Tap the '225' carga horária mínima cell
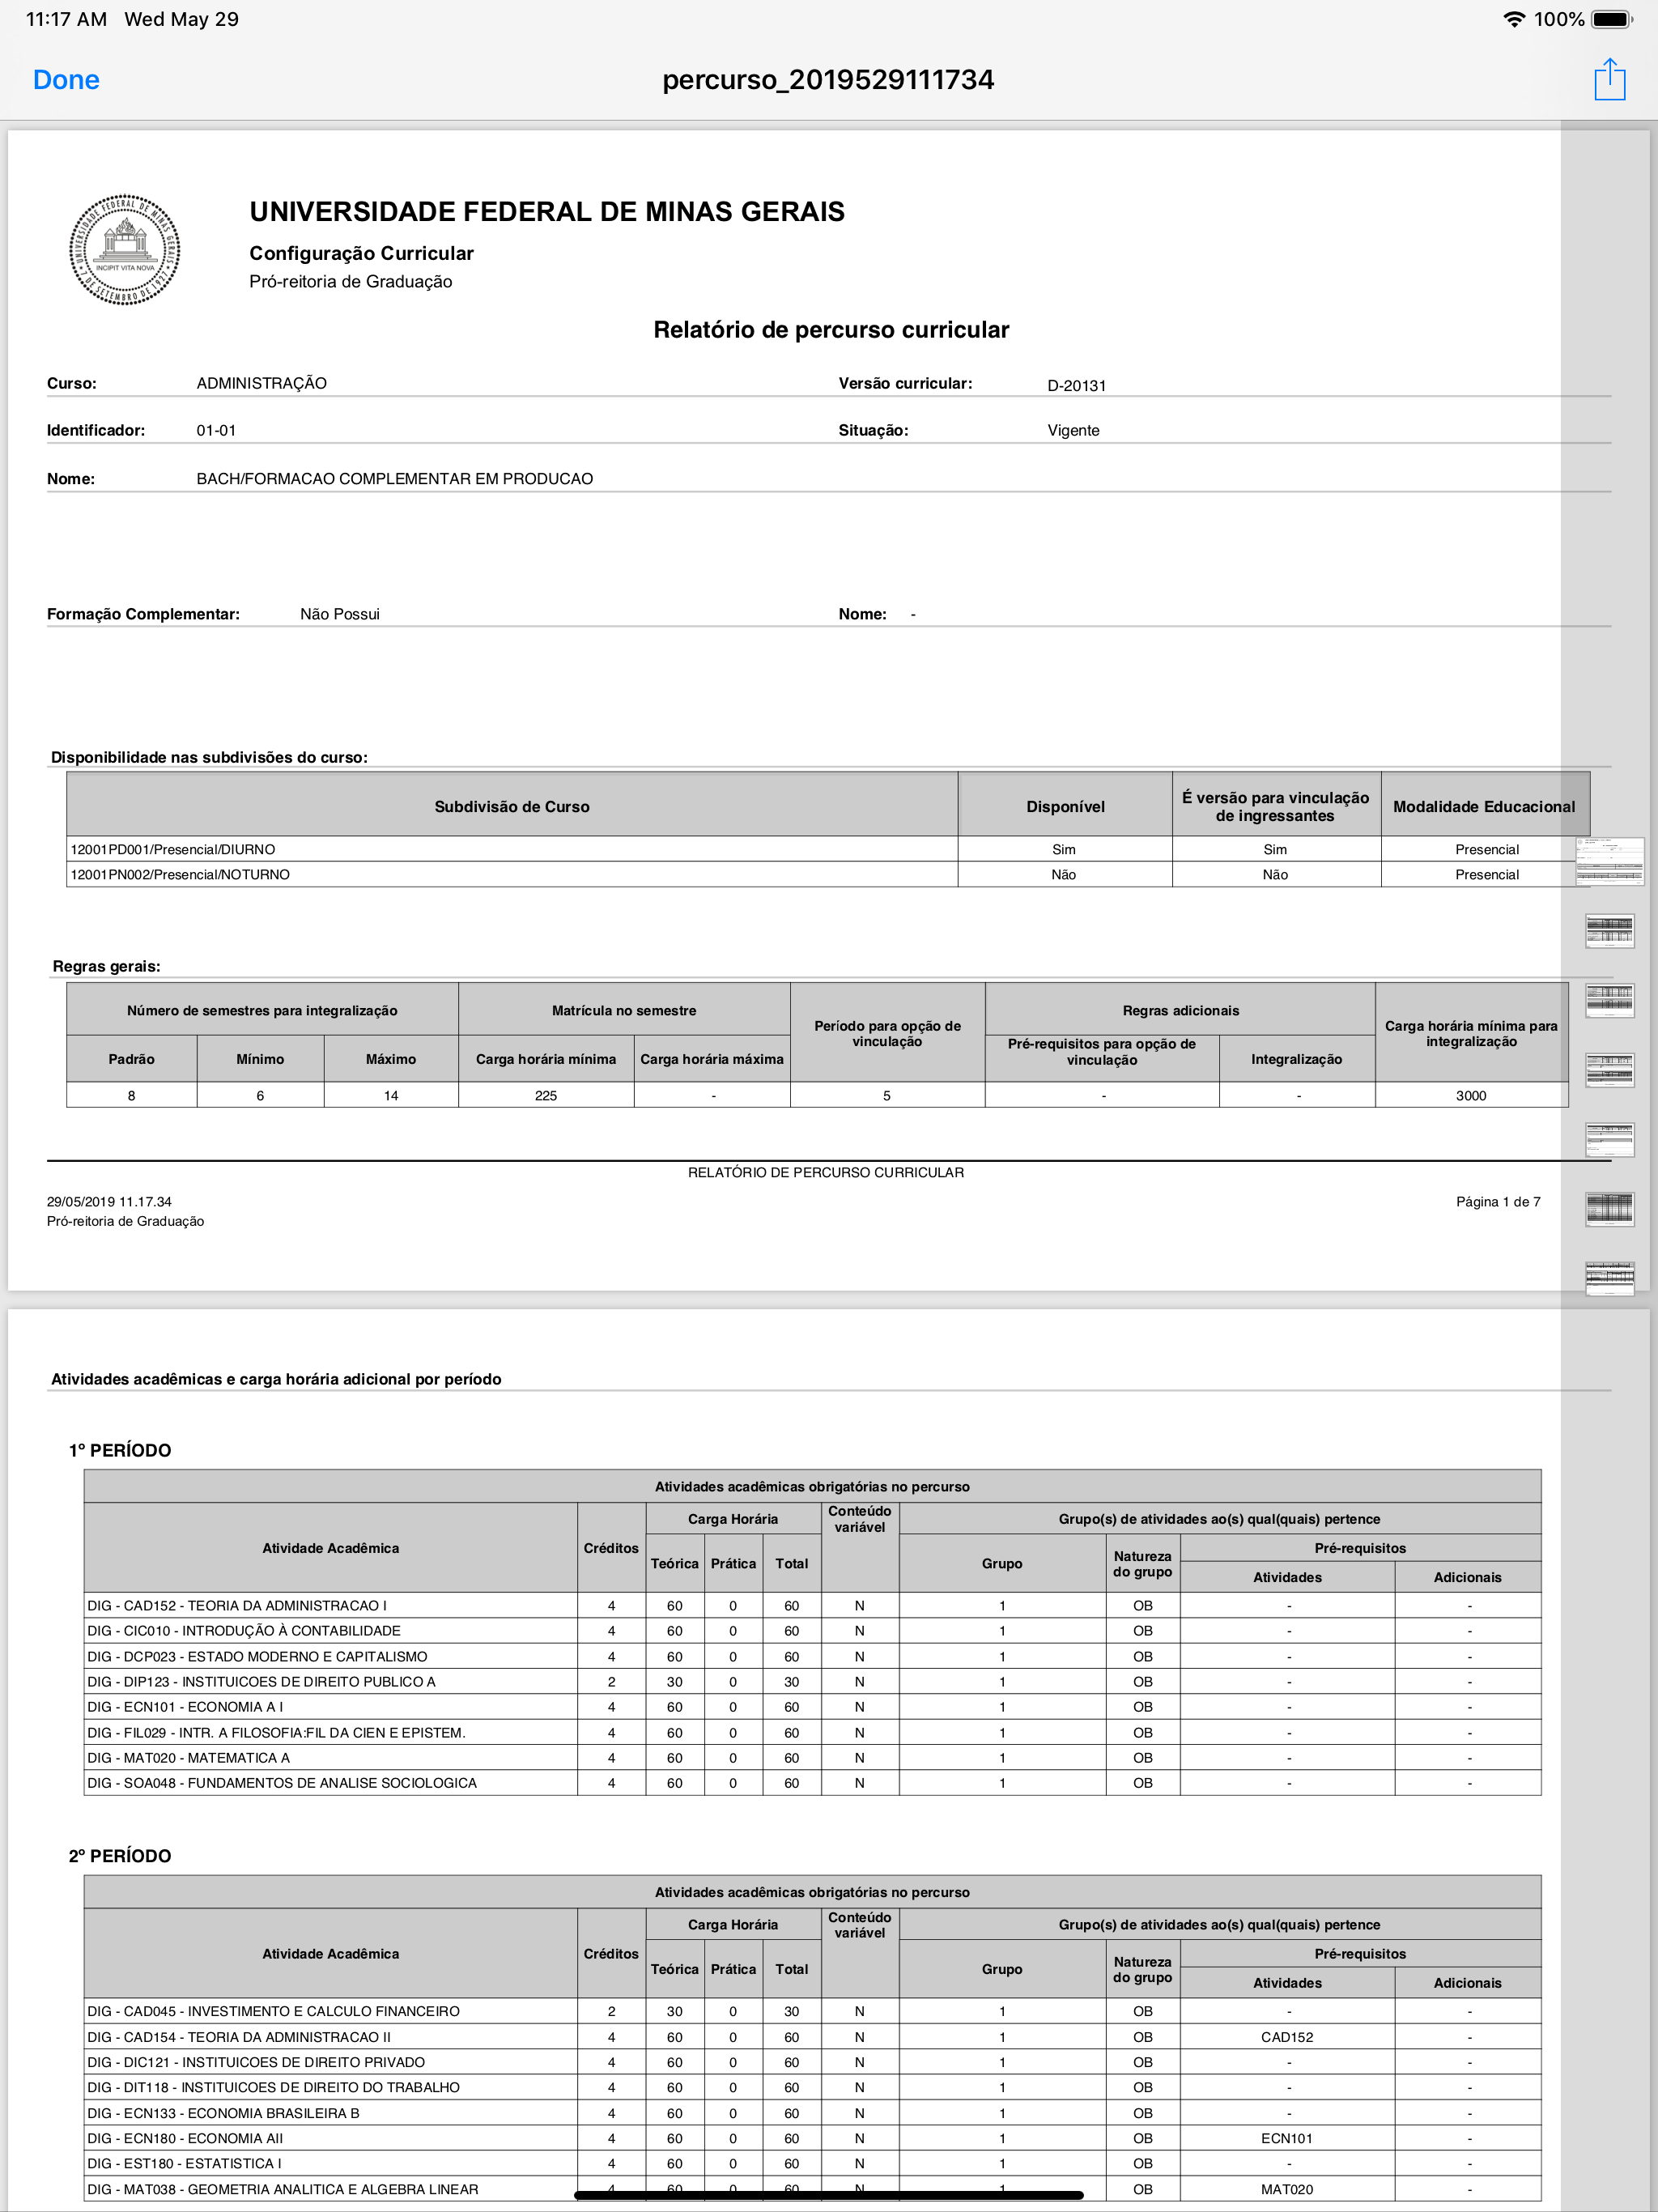The width and height of the screenshot is (1658, 2212). [x=546, y=1095]
